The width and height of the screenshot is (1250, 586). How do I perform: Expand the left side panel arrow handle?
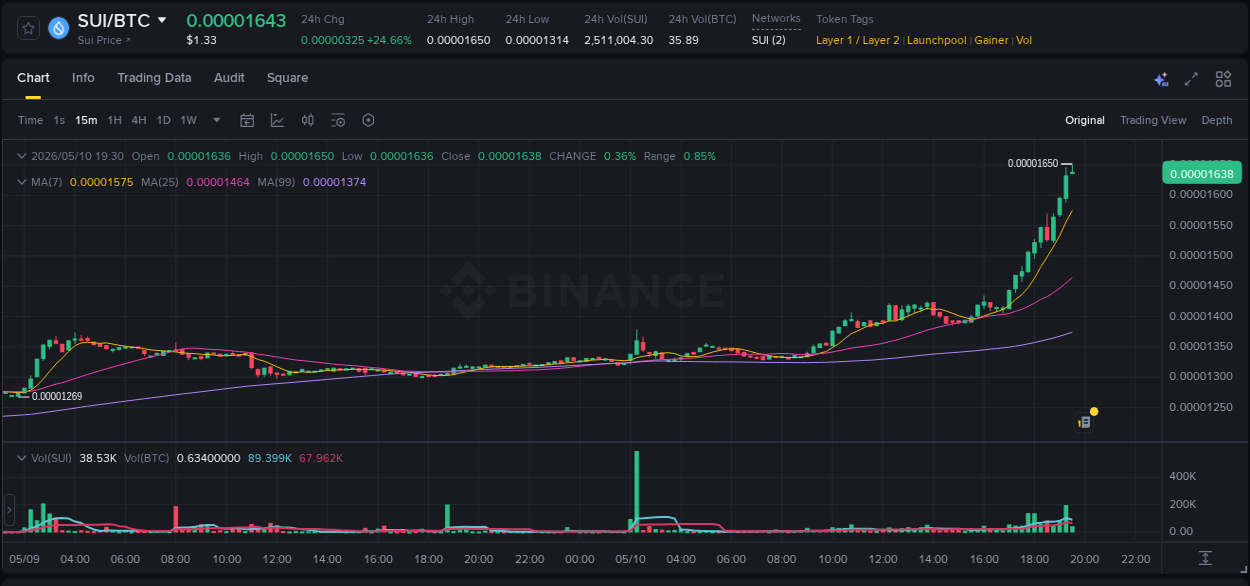[x=10, y=510]
